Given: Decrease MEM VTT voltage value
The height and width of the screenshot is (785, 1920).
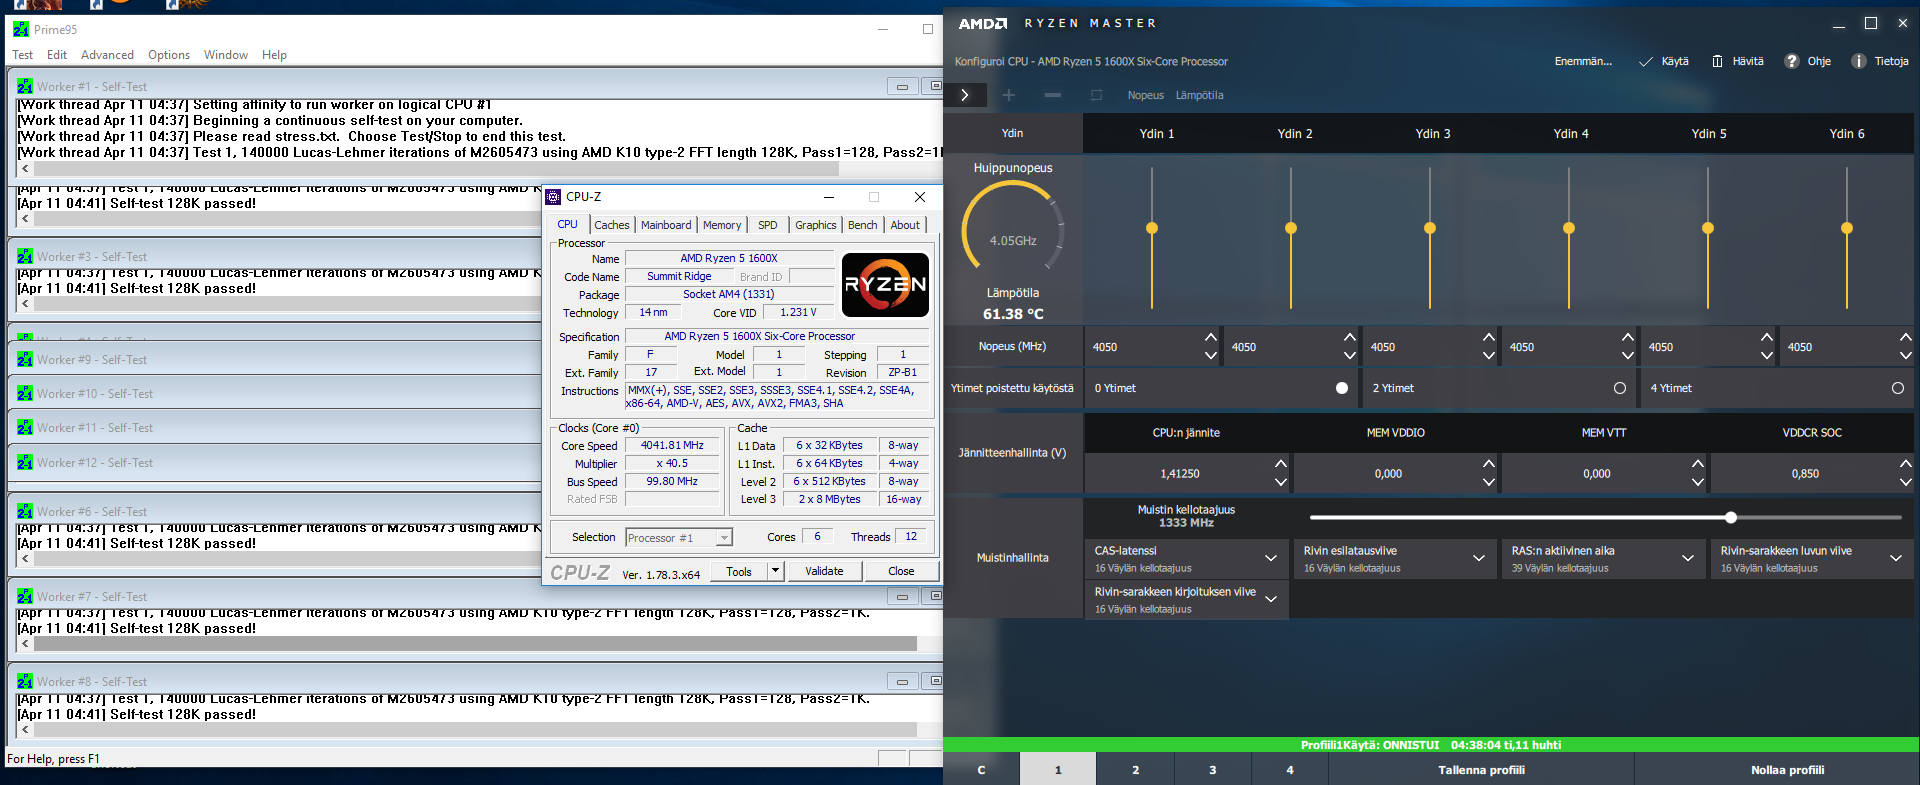Looking at the screenshot, I should coord(1698,483).
